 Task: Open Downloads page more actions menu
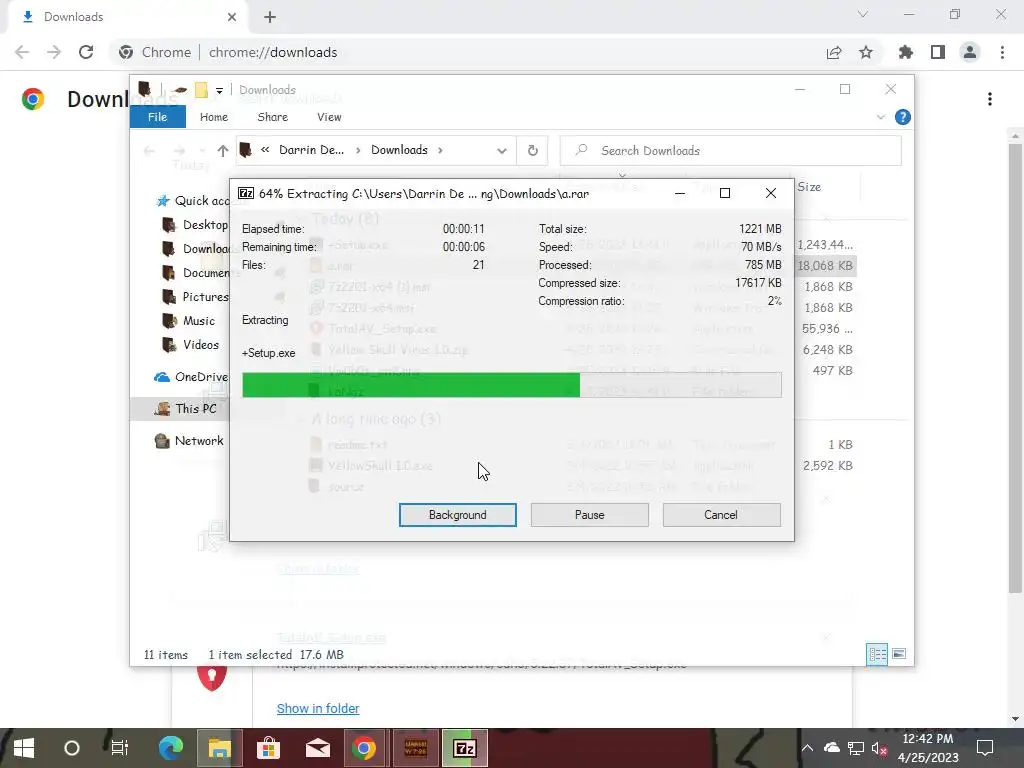click(x=990, y=99)
